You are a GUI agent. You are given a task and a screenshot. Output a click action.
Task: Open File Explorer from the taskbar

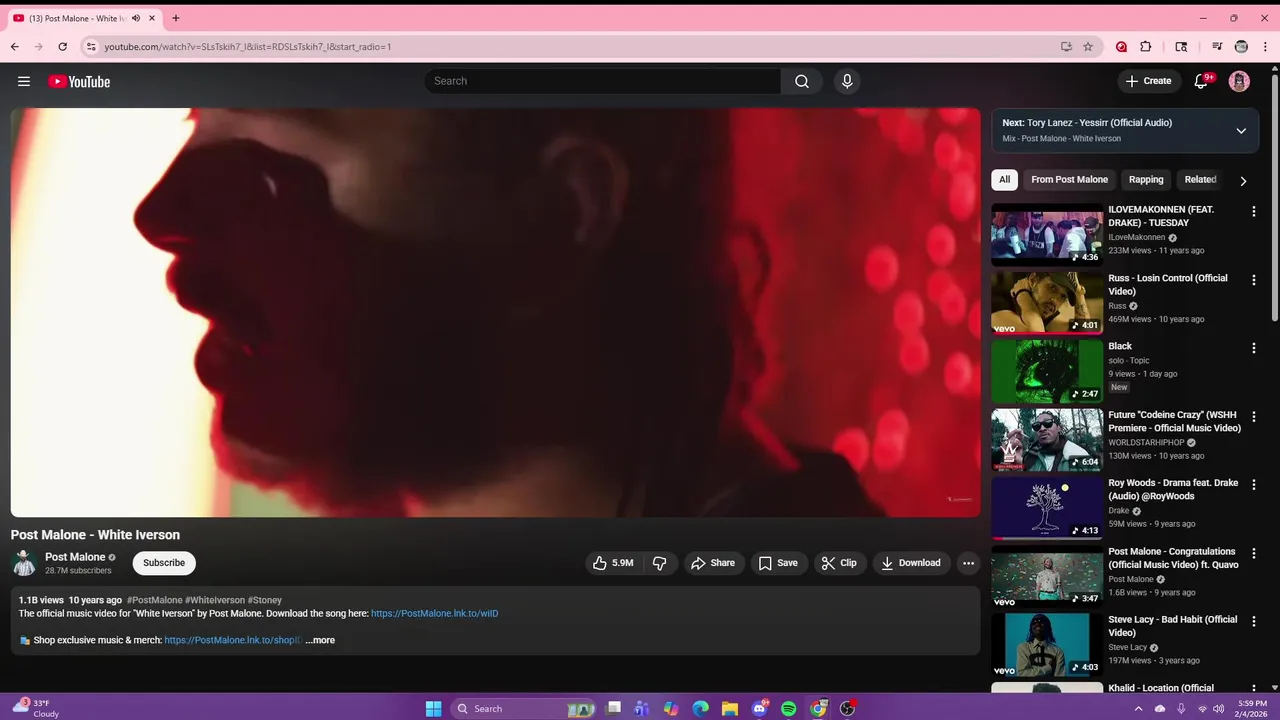pyautogui.click(x=730, y=708)
